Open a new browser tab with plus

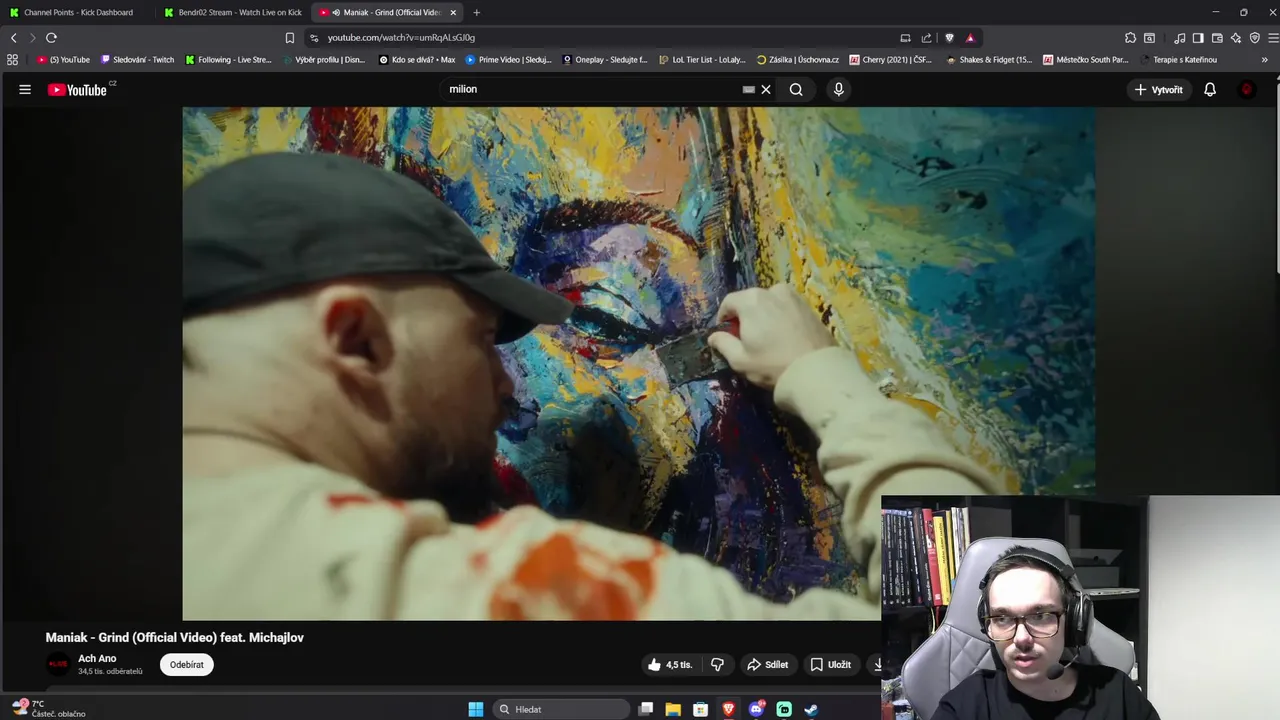pyautogui.click(x=476, y=12)
